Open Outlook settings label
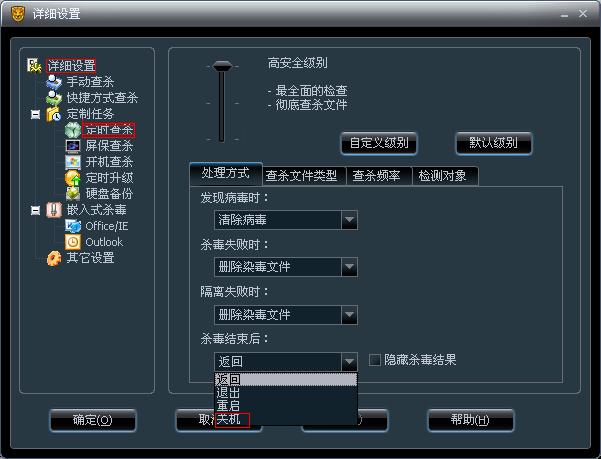 click(104, 242)
